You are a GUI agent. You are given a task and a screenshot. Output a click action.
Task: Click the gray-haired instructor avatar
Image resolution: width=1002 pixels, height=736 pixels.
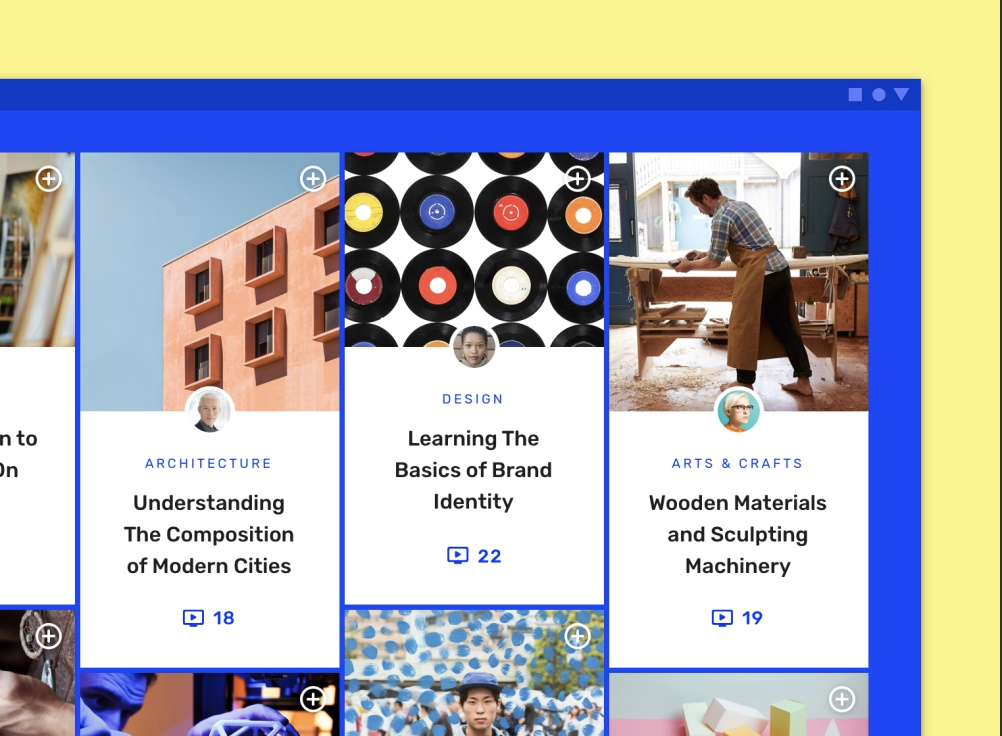click(210, 411)
